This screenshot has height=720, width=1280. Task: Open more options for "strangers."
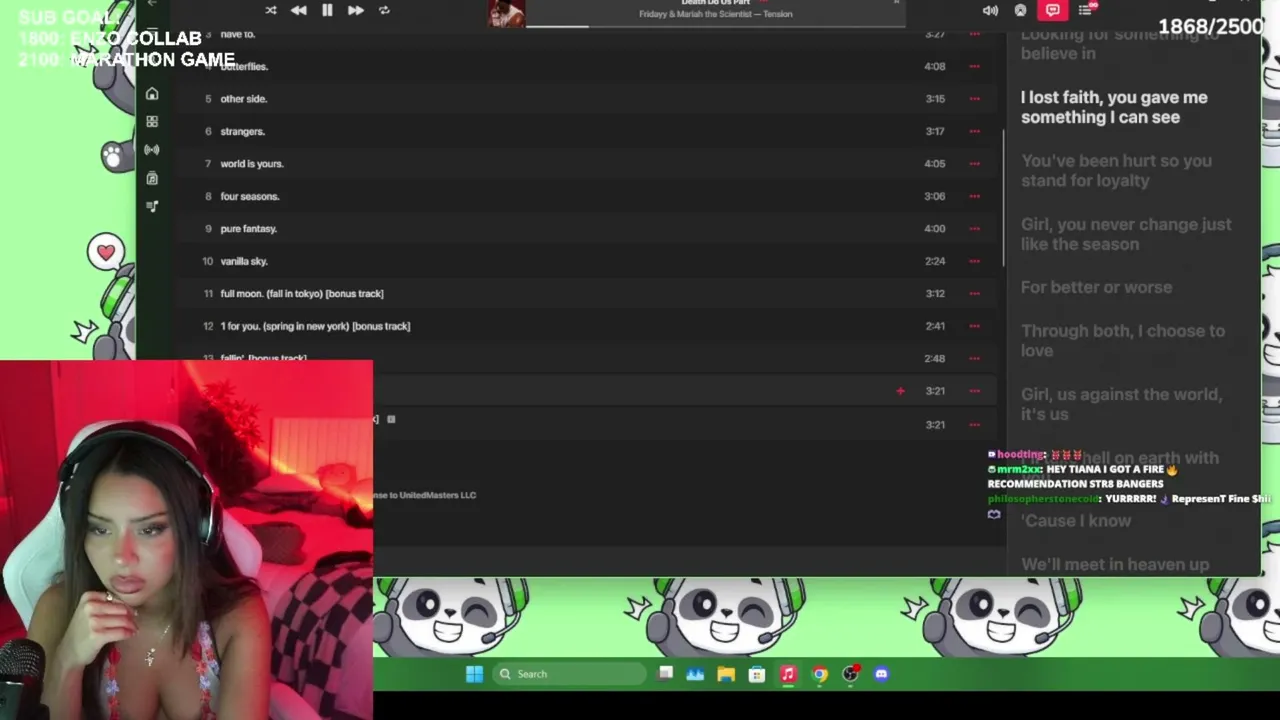pyautogui.click(x=974, y=131)
